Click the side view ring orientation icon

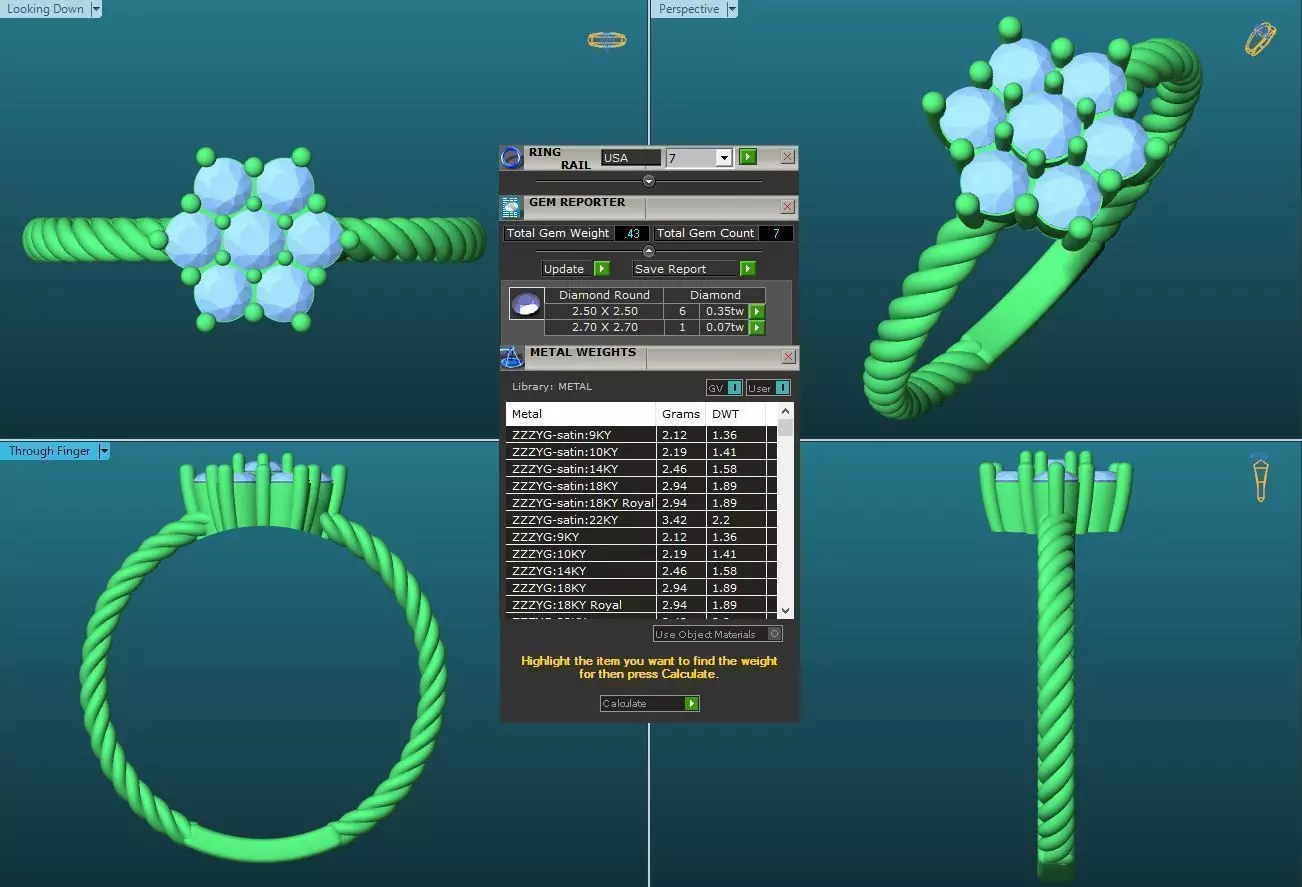[x=1260, y=478]
